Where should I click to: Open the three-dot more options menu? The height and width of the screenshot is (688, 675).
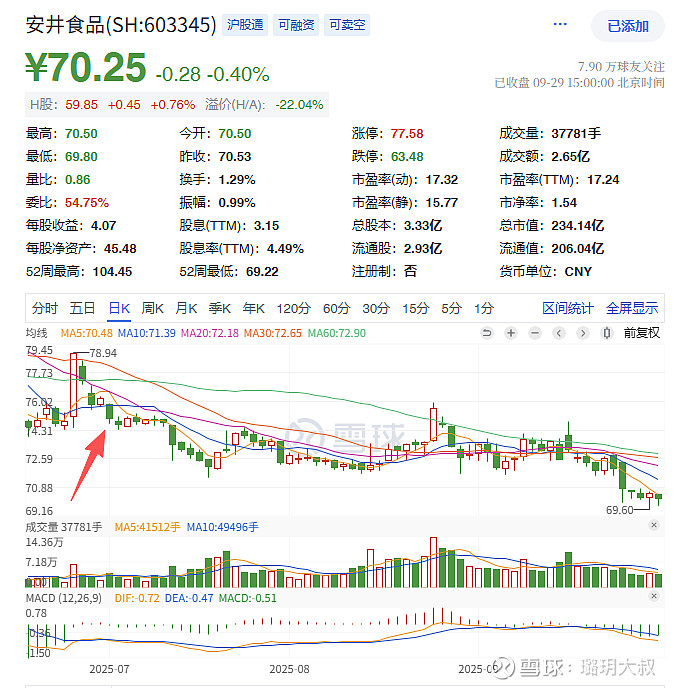pos(560,24)
